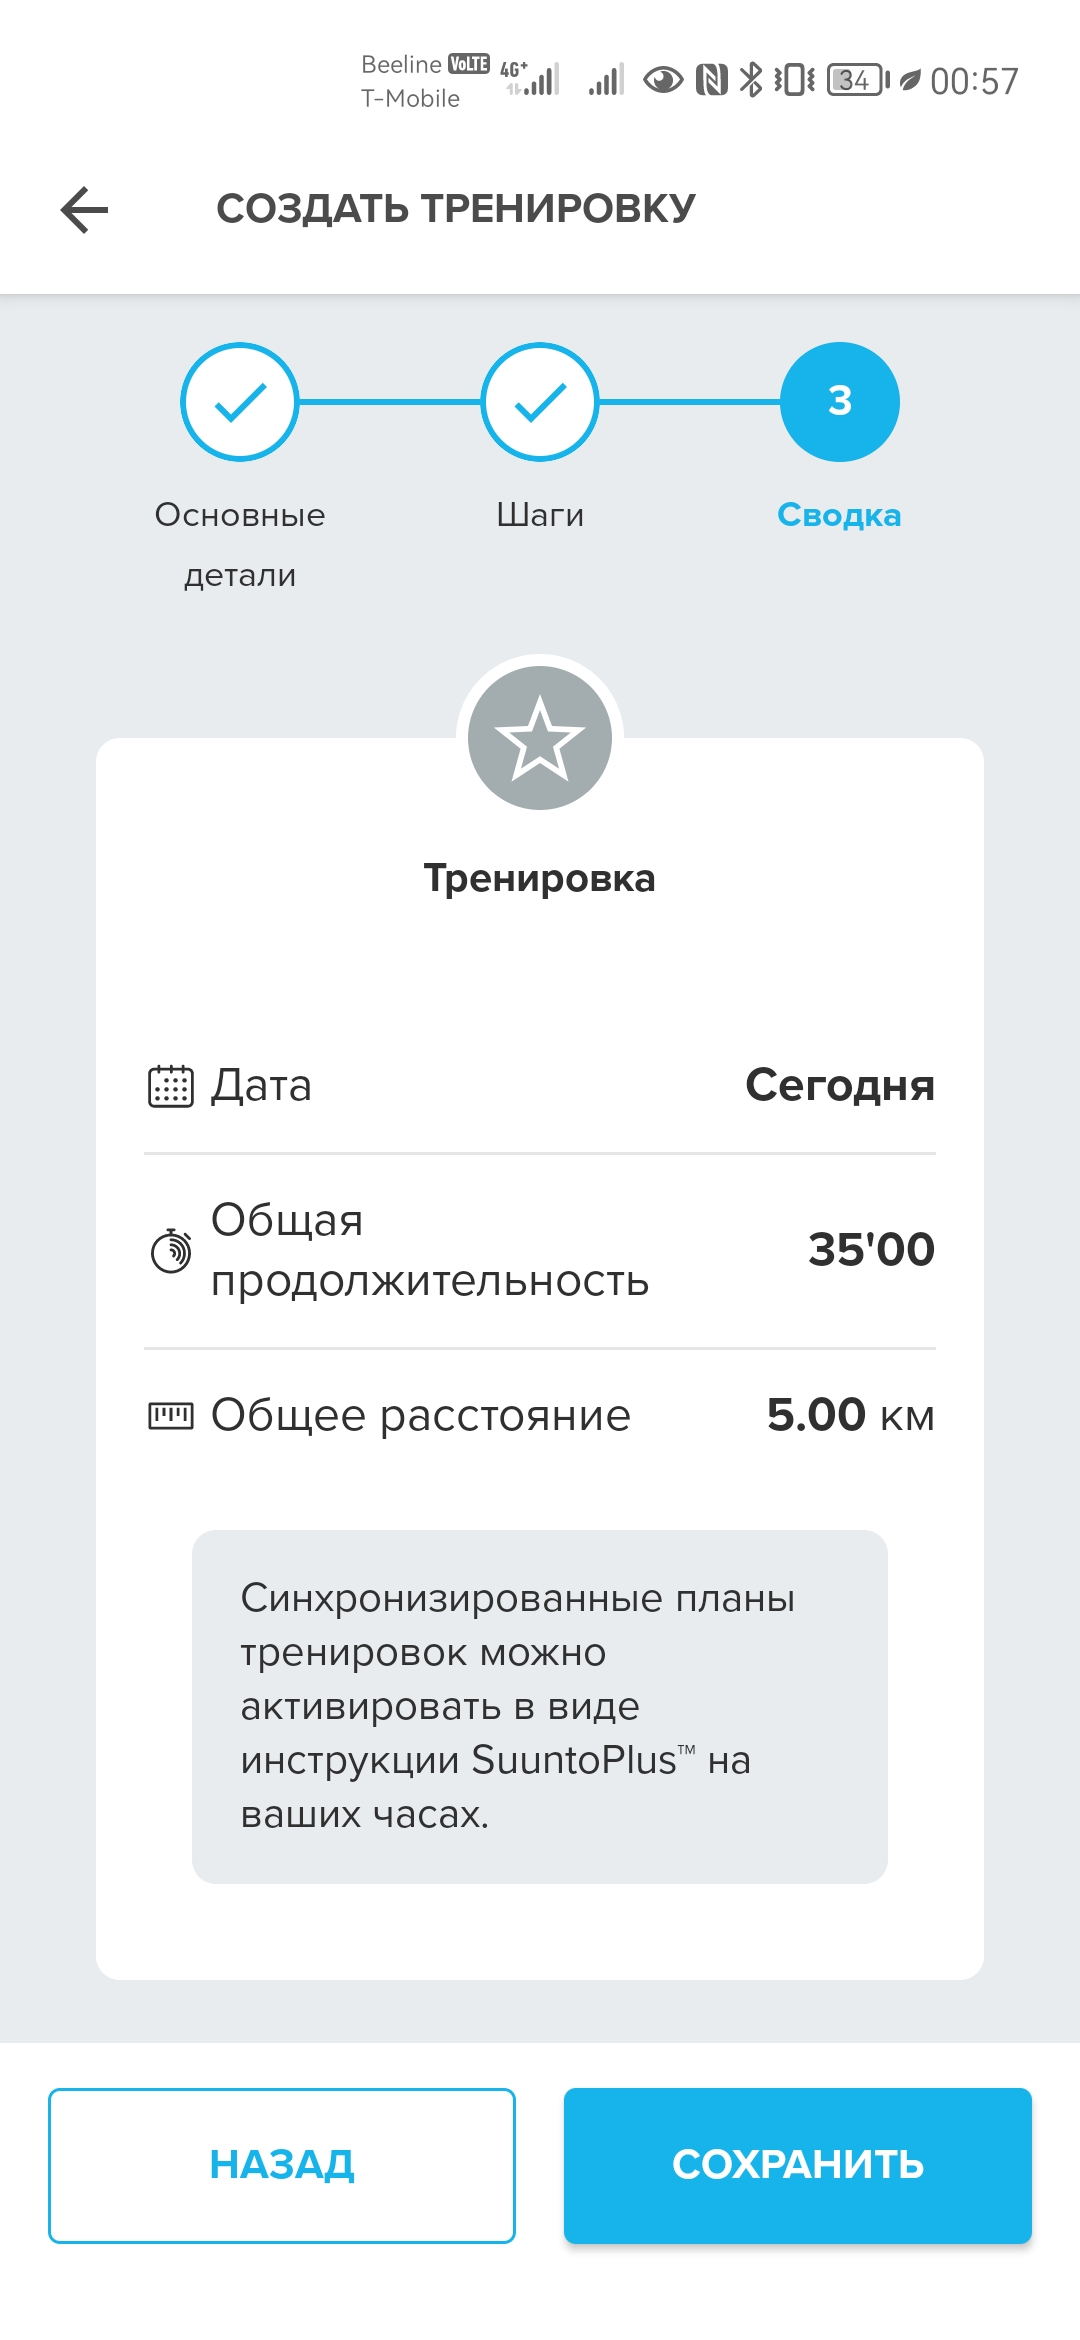Image resolution: width=1080 pixels, height=2340 pixels.
Task: Select completed step Шаги circle
Action: (540, 402)
